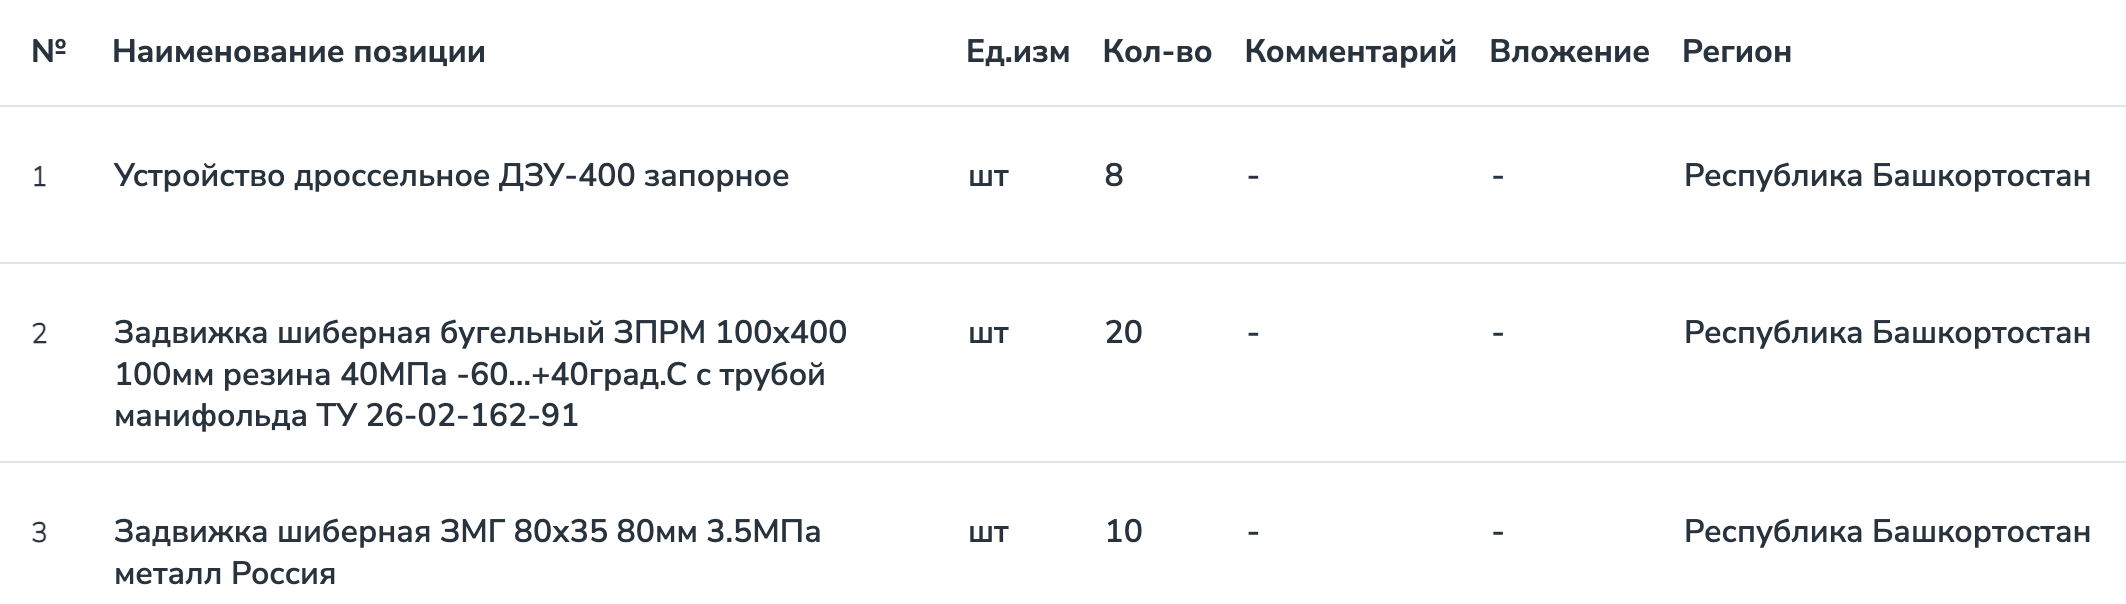Click the attachment dash in the ЗМГ row
Image resolution: width=2126 pixels, height=604 pixels.
pos(1497,531)
